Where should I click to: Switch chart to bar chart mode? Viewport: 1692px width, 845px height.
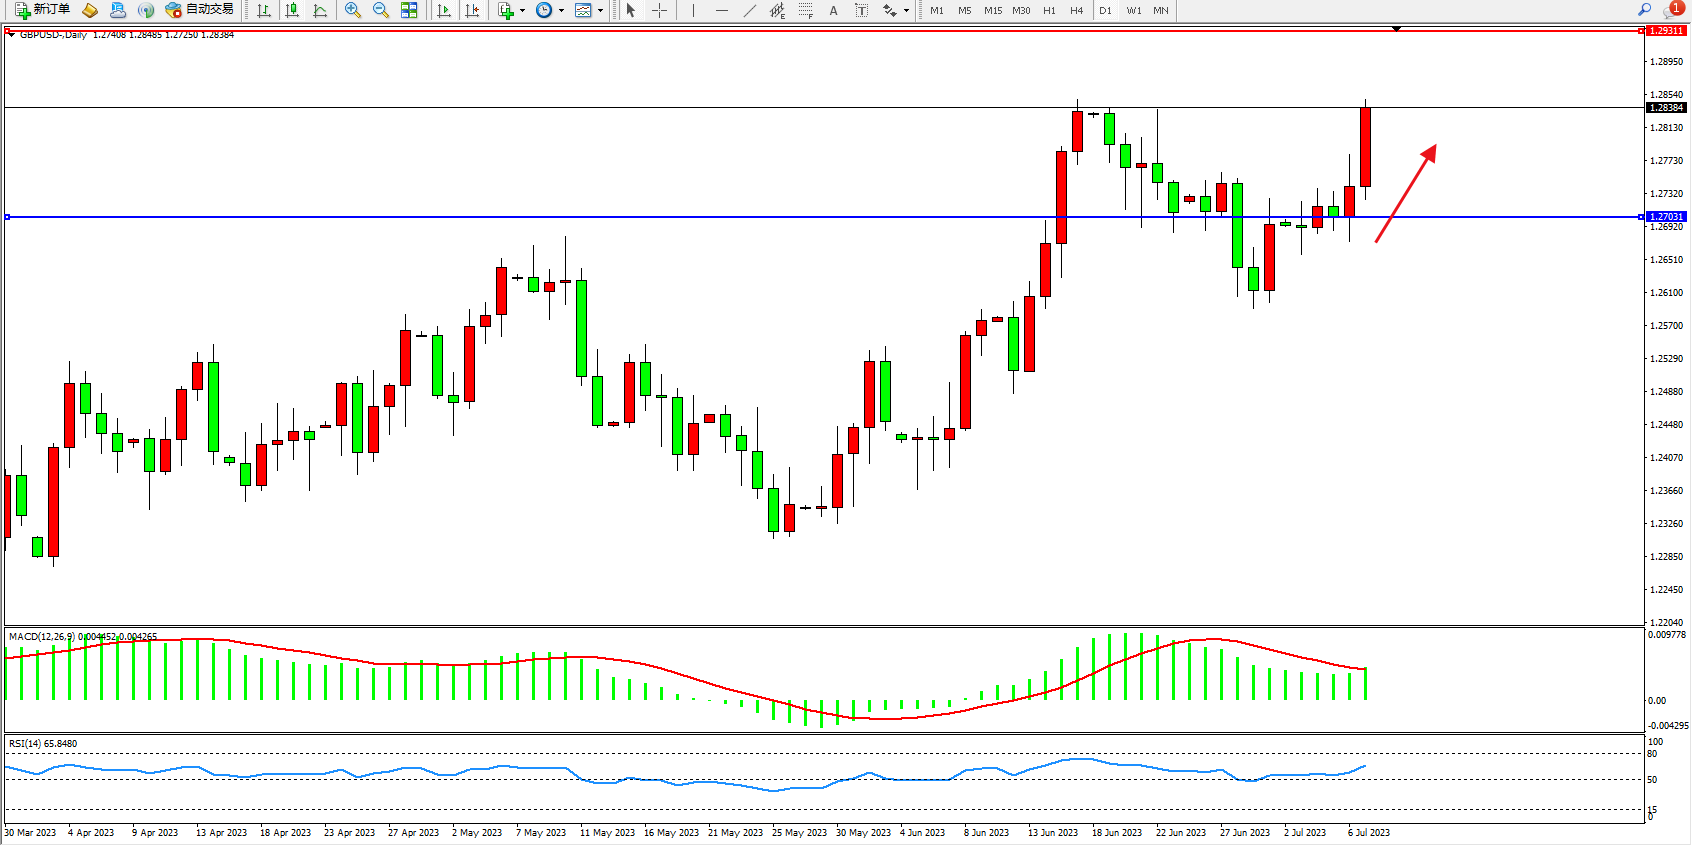point(264,10)
